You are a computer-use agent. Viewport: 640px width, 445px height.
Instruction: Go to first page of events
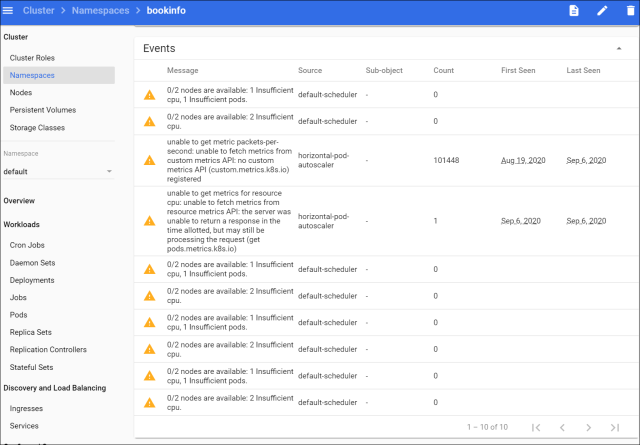point(536,427)
